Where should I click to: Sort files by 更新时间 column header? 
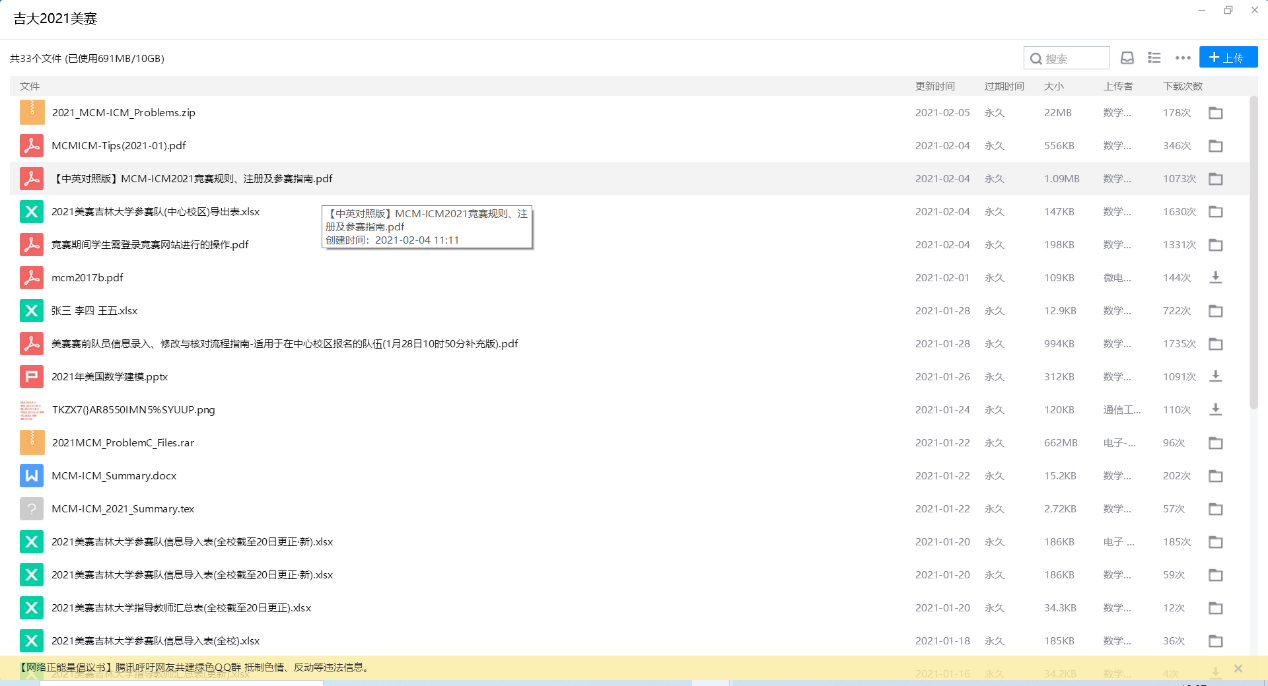935,86
